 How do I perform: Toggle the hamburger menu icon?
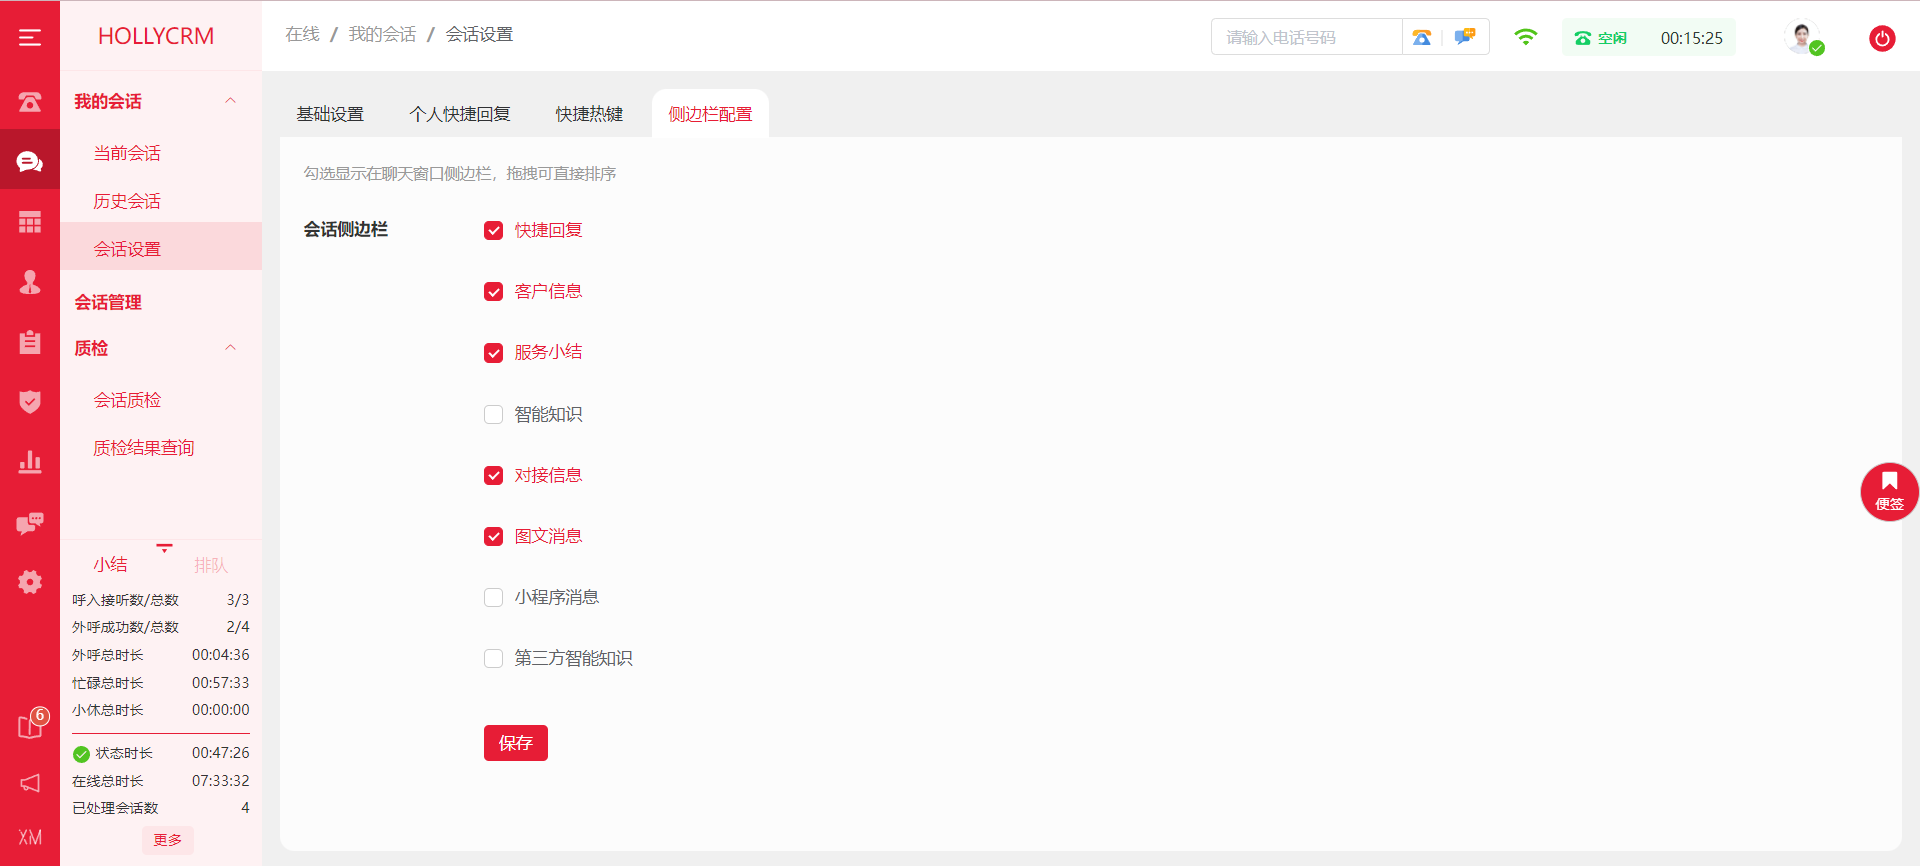click(30, 38)
